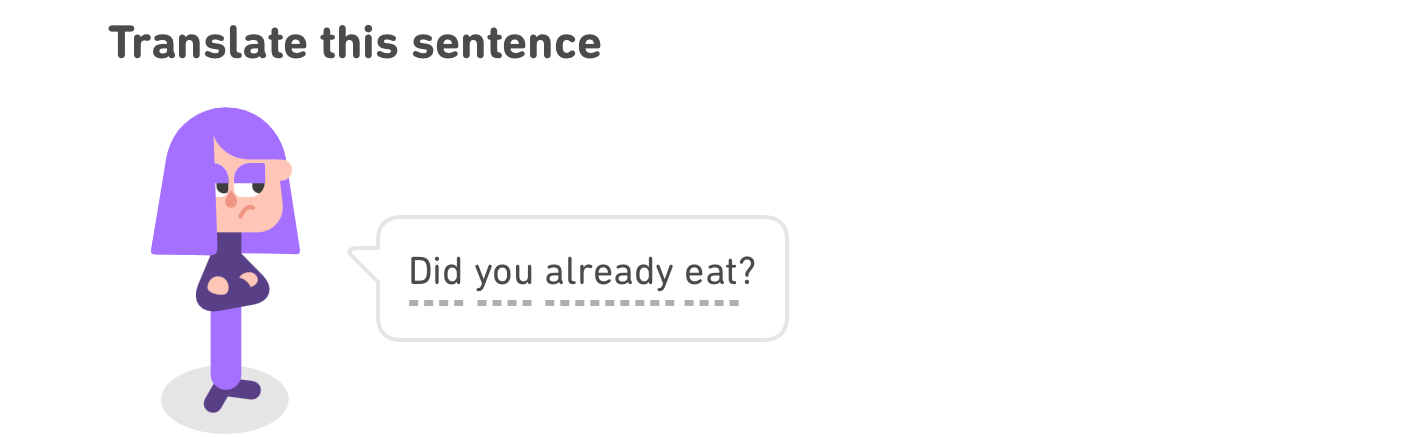Click the dotted underline beneath "you"

(506, 302)
